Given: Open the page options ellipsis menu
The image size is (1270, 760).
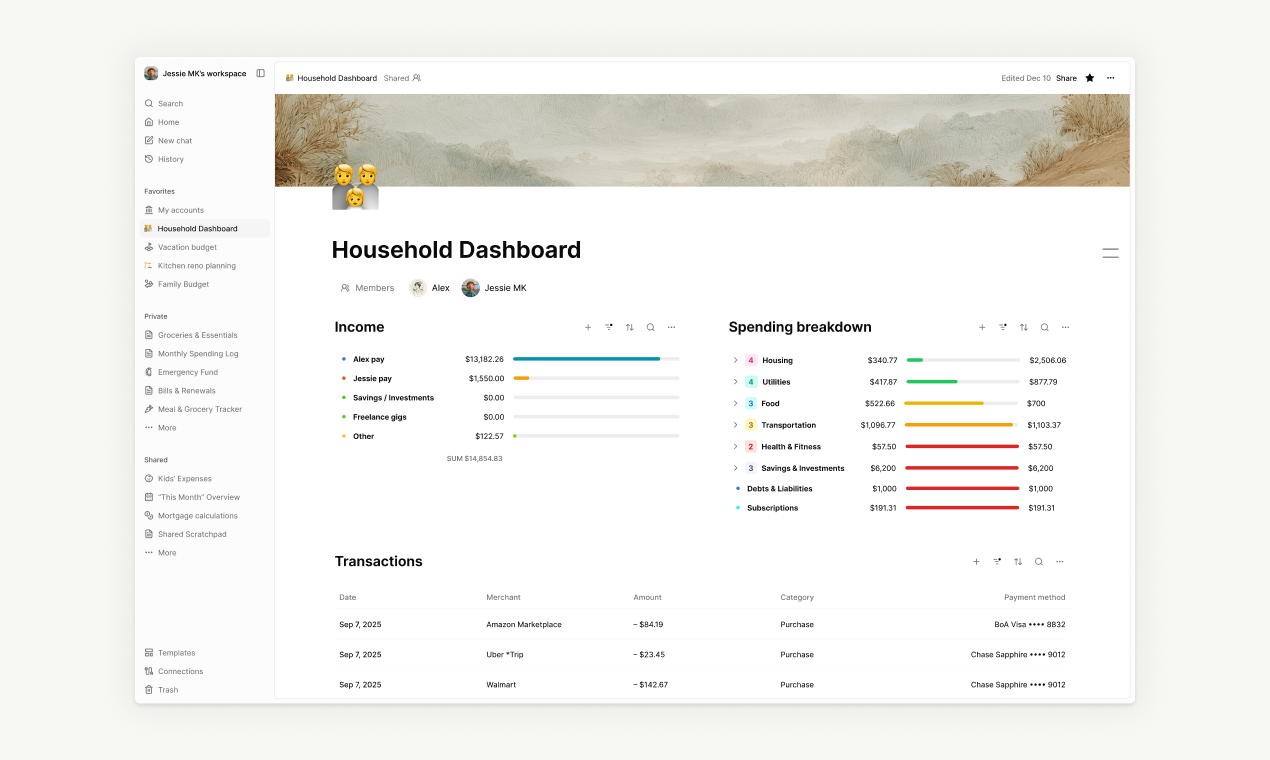Looking at the screenshot, I should point(1110,78).
